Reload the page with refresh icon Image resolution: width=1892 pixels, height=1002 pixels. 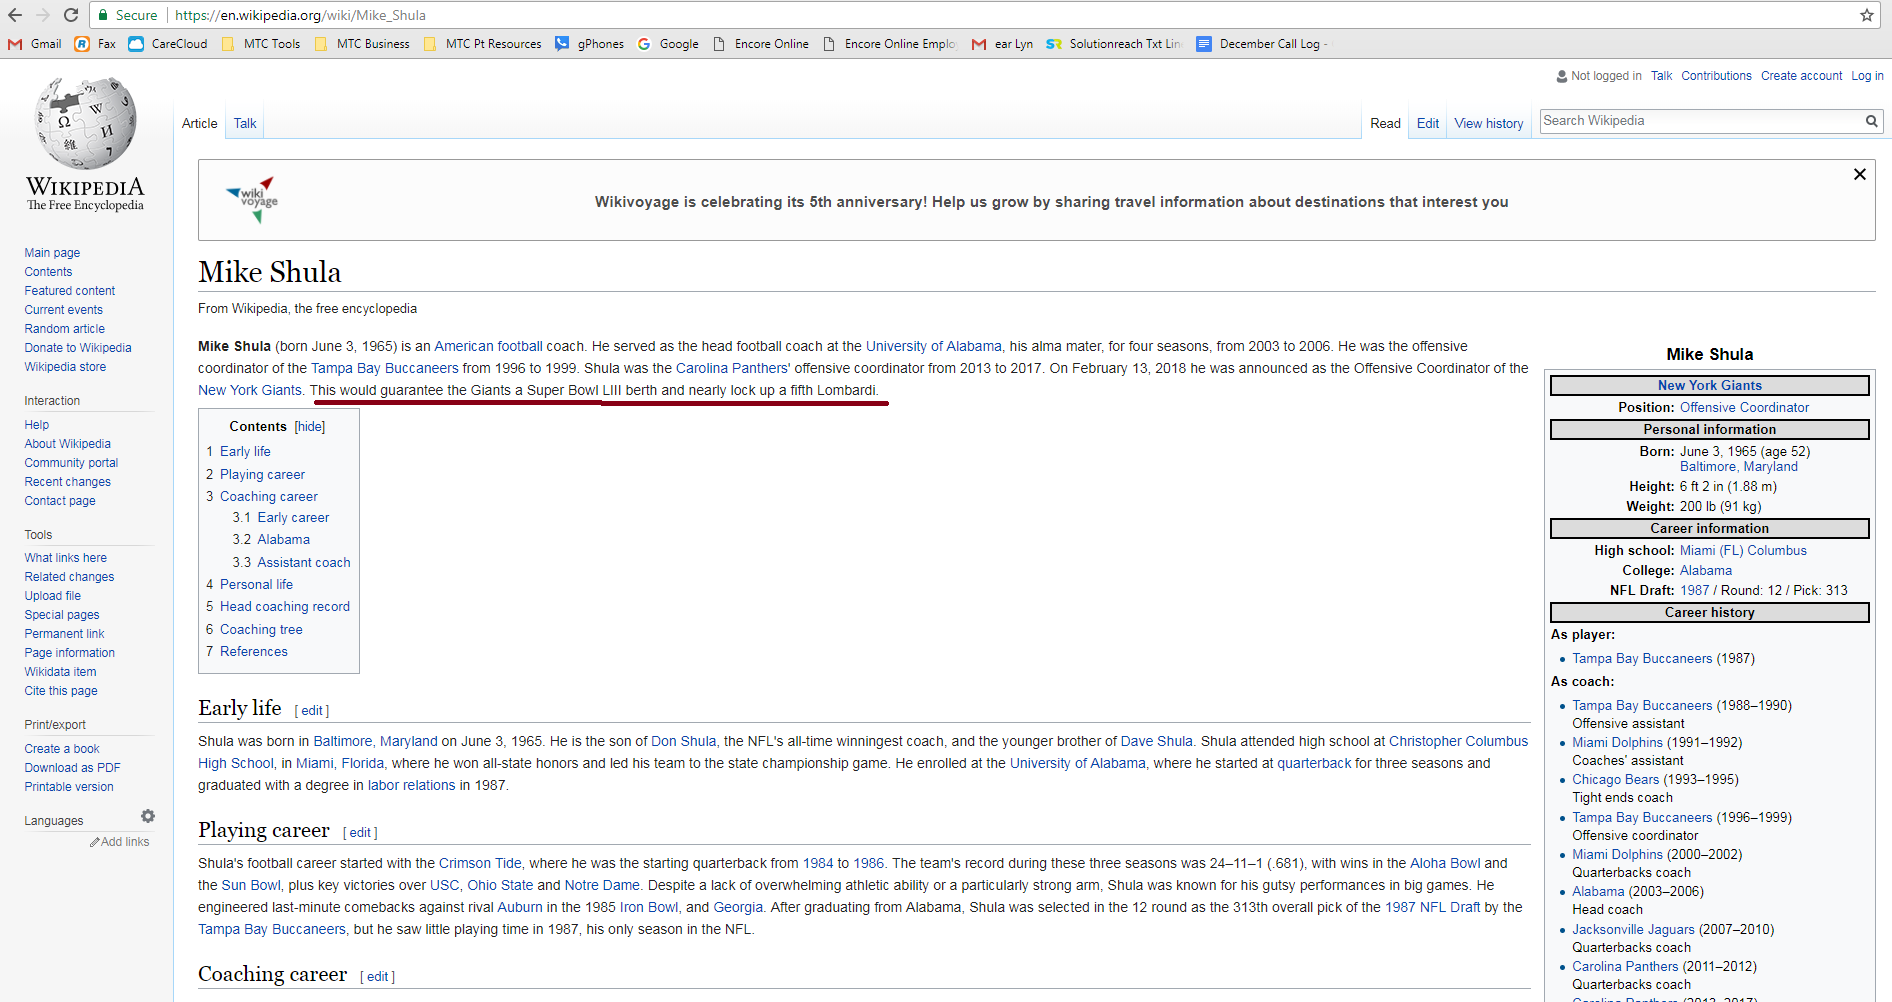tap(71, 15)
